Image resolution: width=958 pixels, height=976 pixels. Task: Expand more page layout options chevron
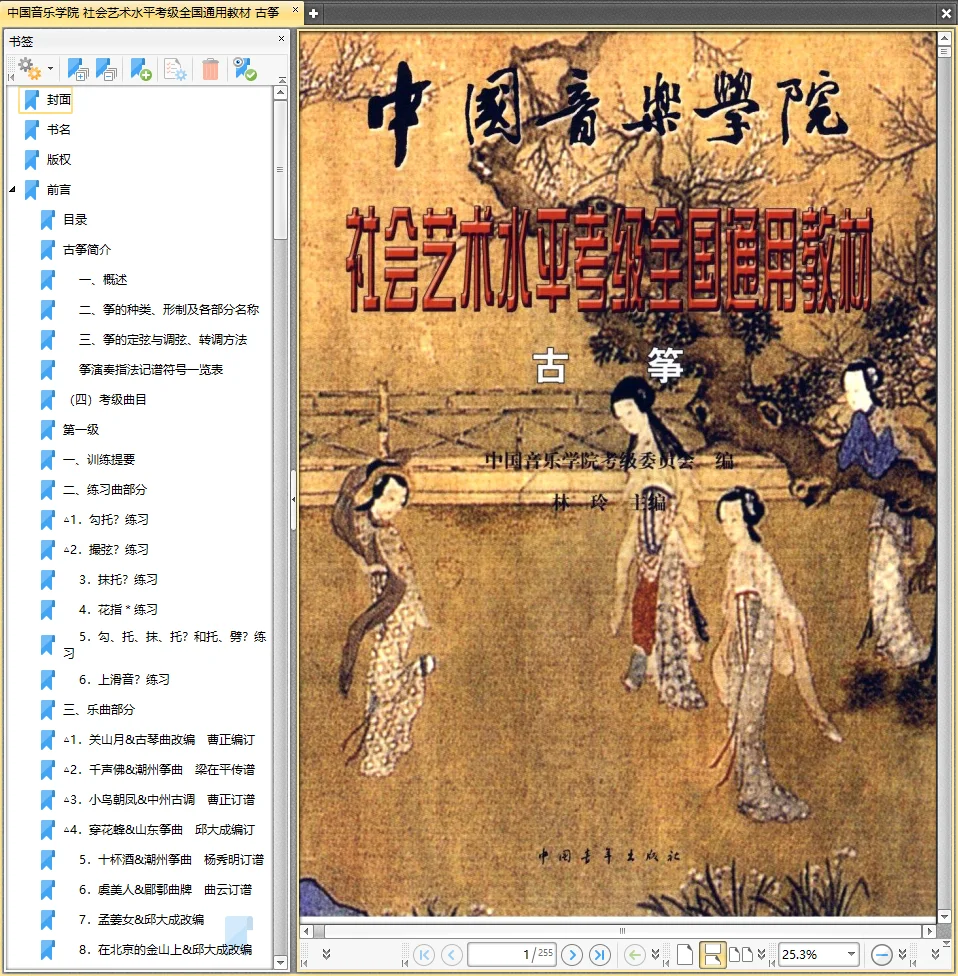tap(761, 954)
